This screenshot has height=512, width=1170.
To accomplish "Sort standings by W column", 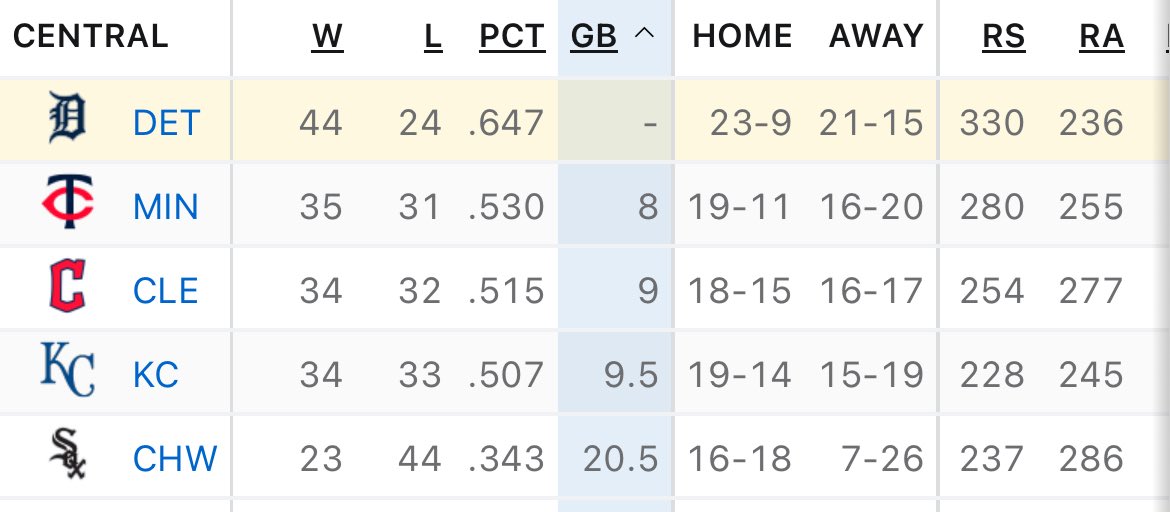I will pyautogui.click(x=328, y=36).
